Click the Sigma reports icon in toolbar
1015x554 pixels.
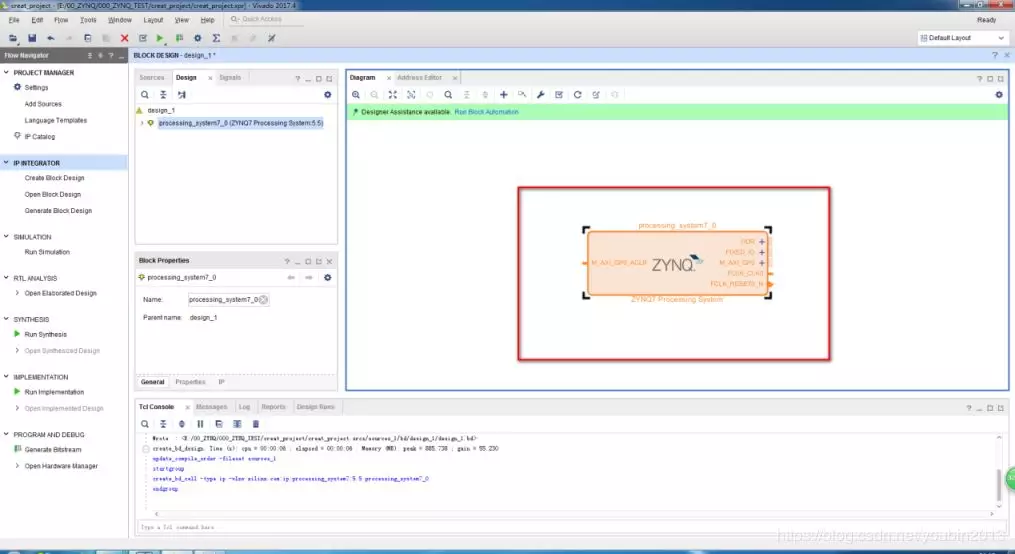(216, 38)
